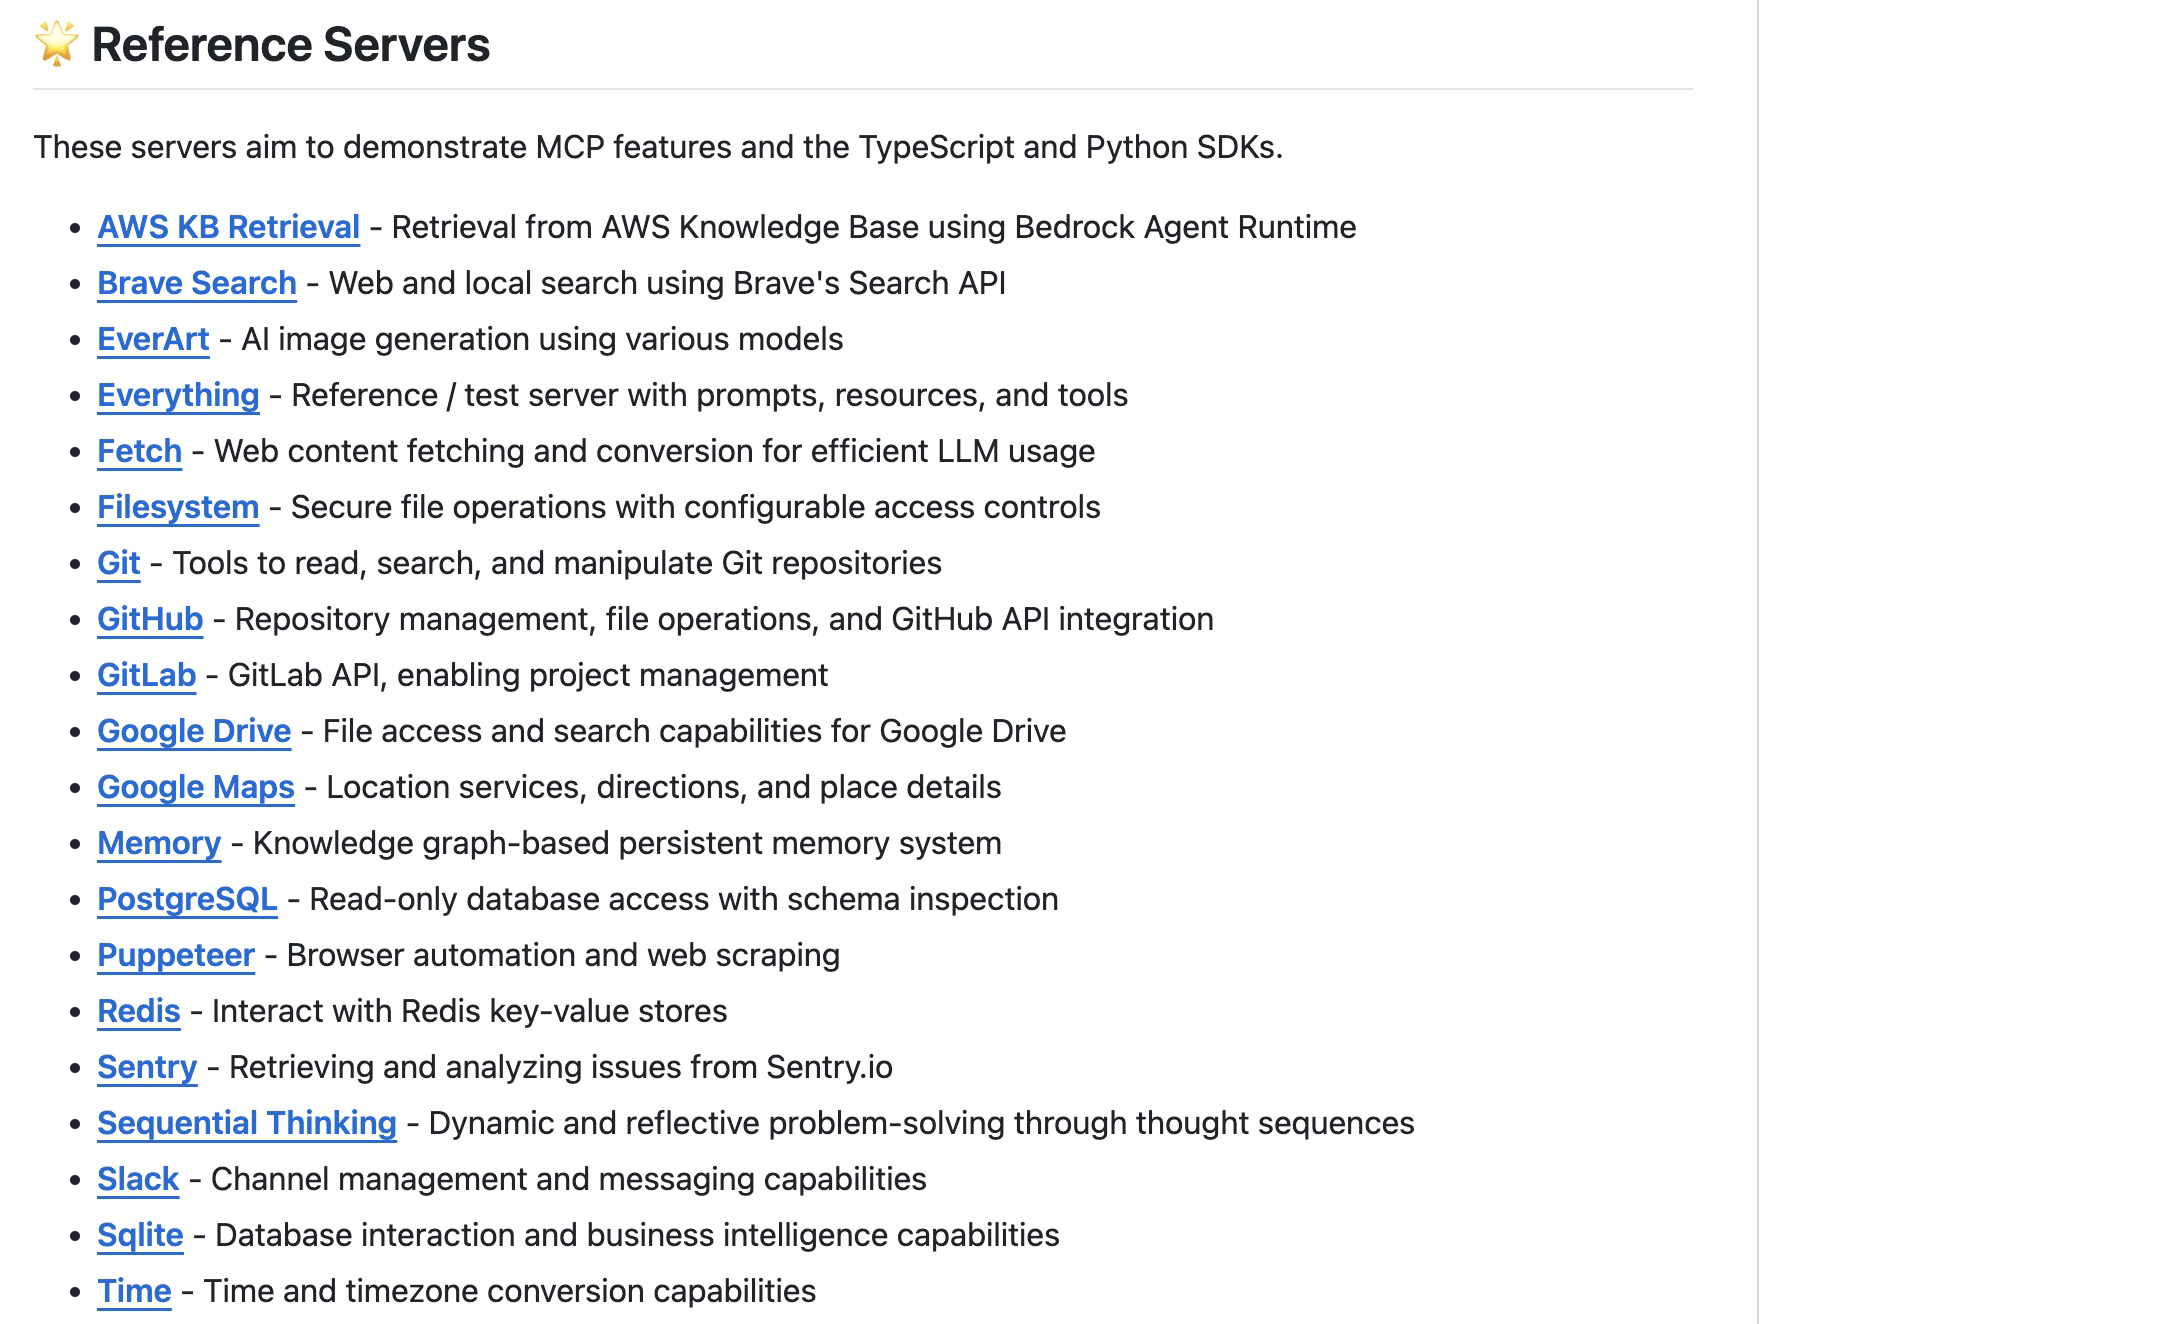Screen dimensions: 2172x1324
Task: Open the Puppeteer server link
Action: (176, 955)
